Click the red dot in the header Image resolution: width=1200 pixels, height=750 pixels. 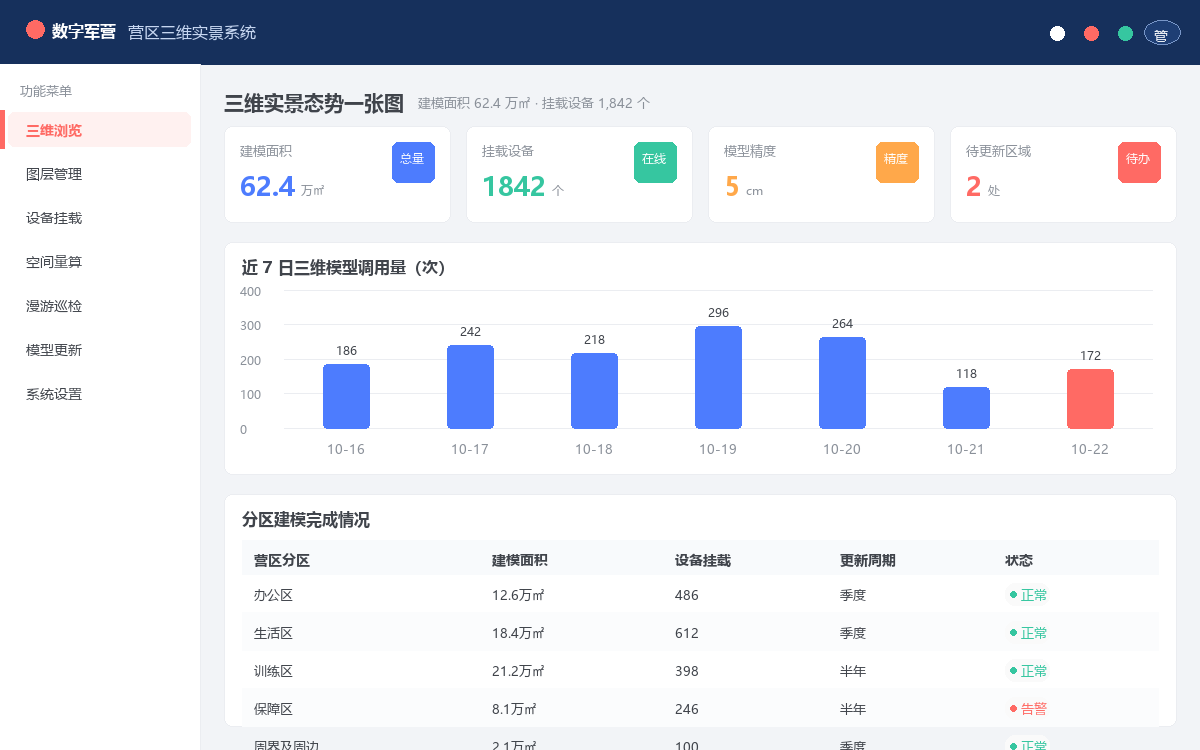[1091, 33]
